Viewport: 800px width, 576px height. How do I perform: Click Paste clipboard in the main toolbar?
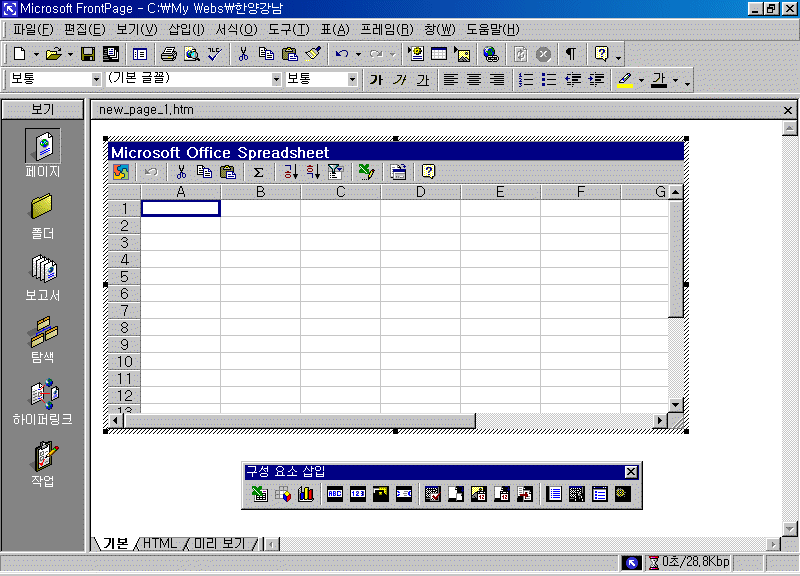[x=289, y=54]
